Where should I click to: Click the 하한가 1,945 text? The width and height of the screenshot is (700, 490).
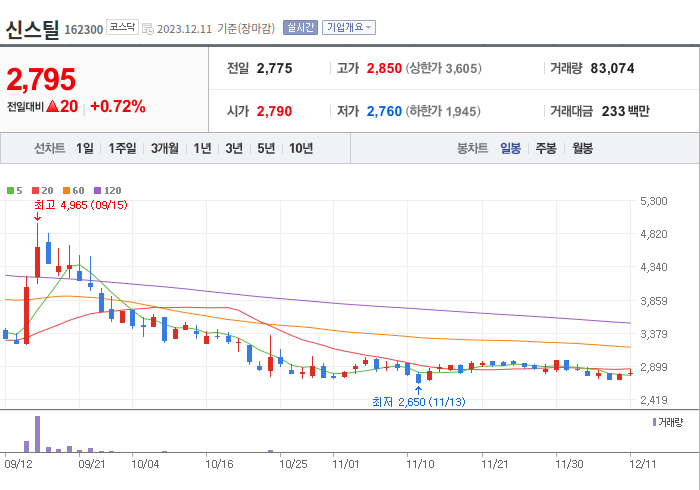point(443,111)
